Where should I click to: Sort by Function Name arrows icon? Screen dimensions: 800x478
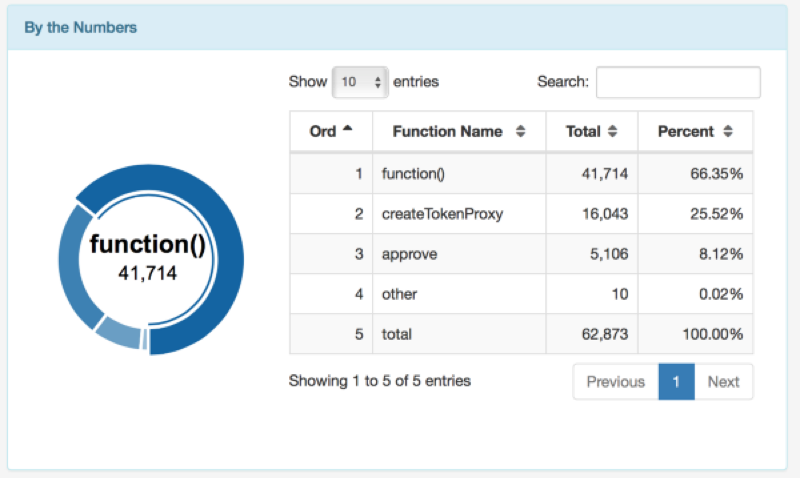[x=520, y=131]
